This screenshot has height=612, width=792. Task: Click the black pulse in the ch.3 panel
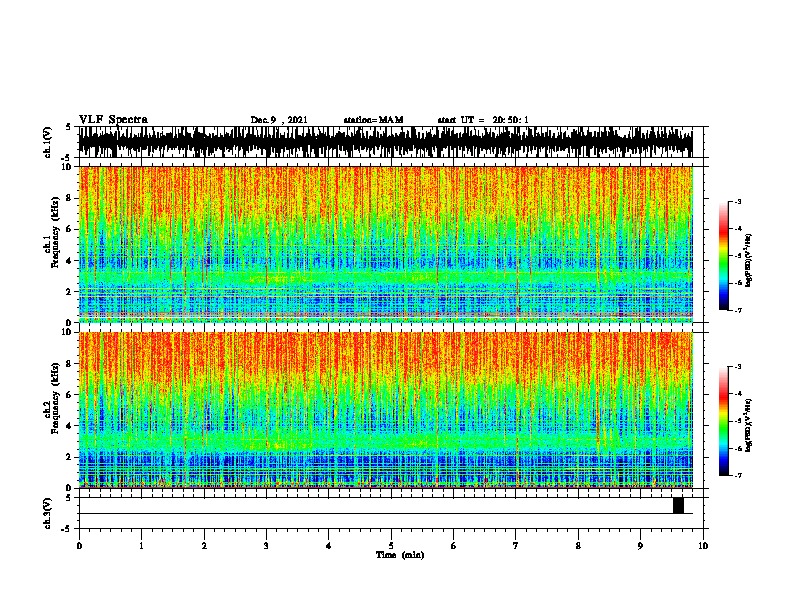tap(678, 505)
